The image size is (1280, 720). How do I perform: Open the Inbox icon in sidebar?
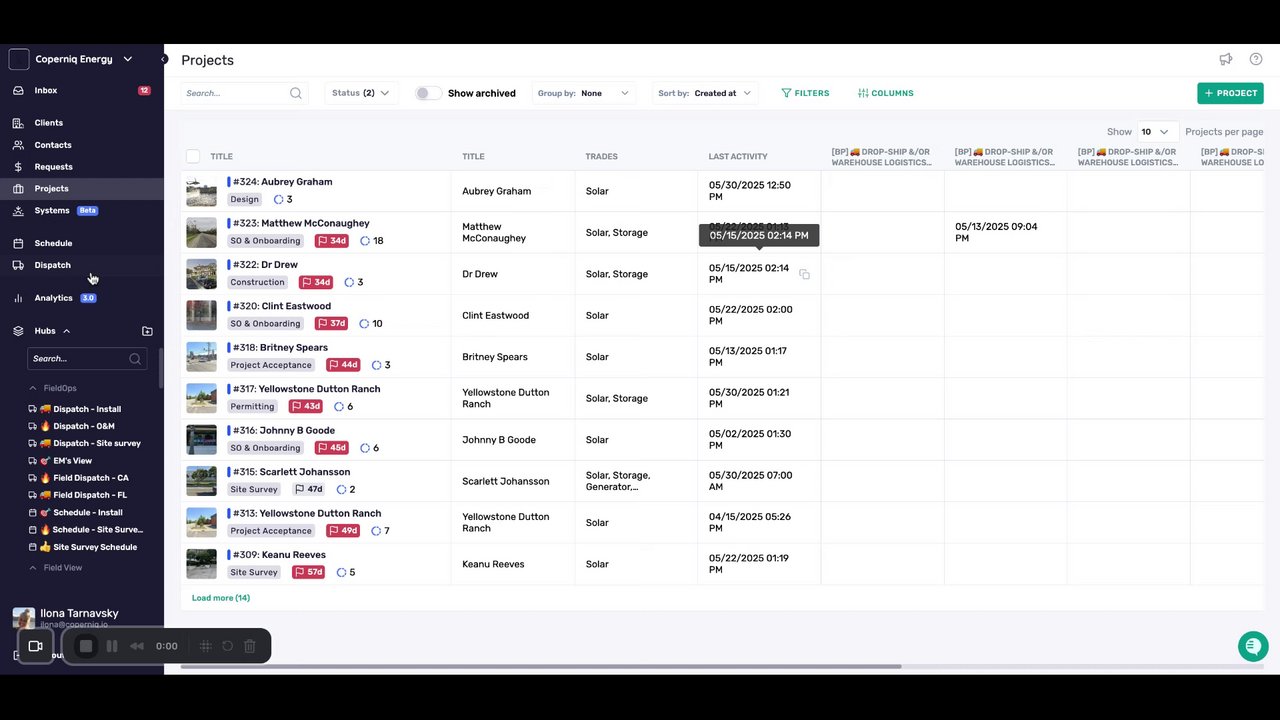(18, 90)
